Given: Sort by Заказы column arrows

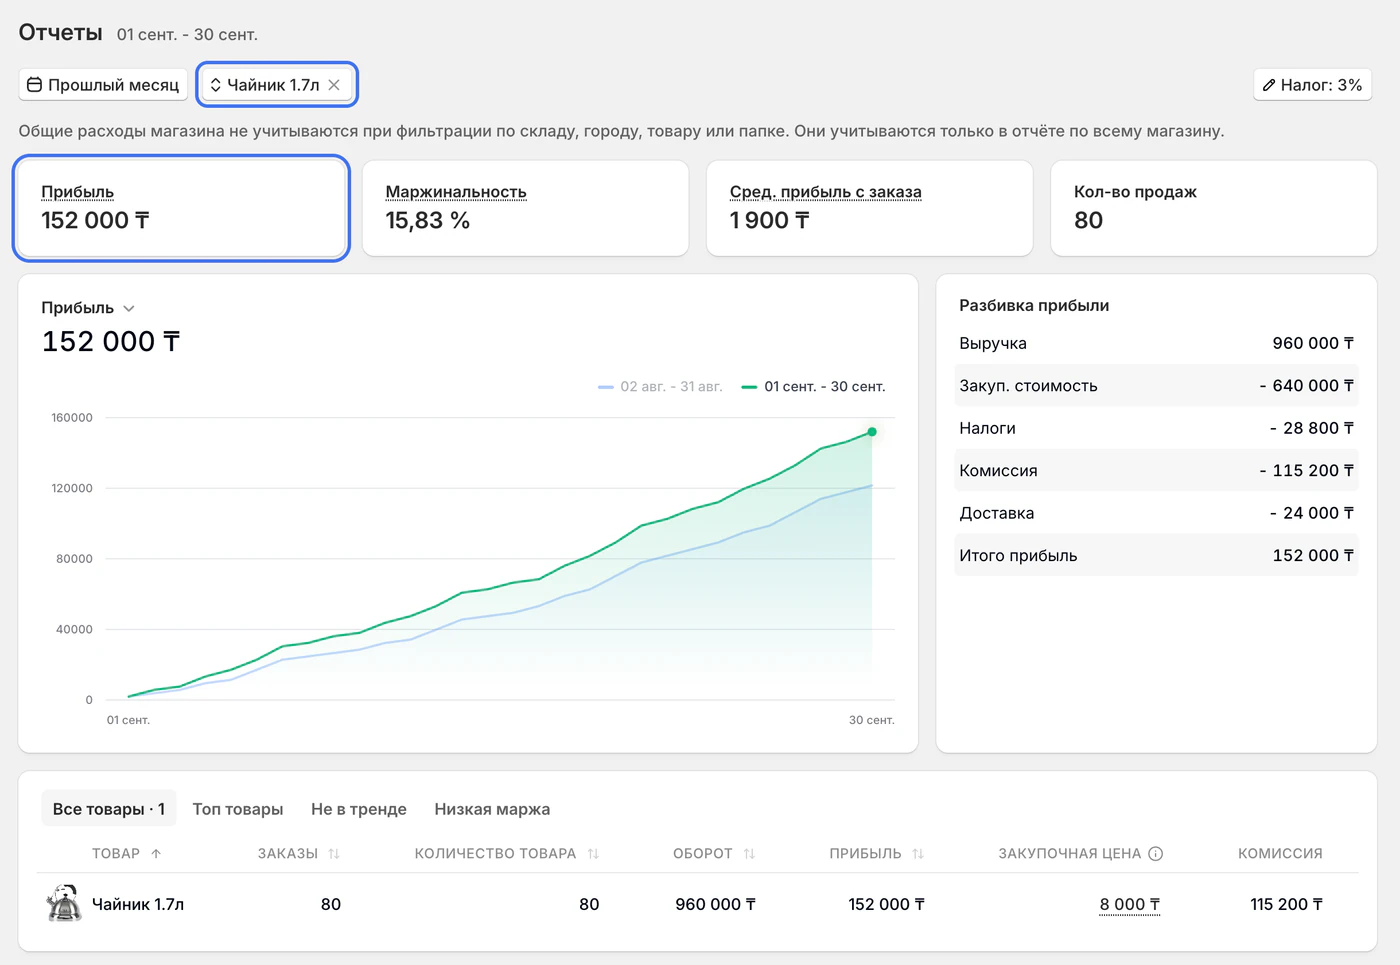Looking at the screenshot, I should pos(334,854).
